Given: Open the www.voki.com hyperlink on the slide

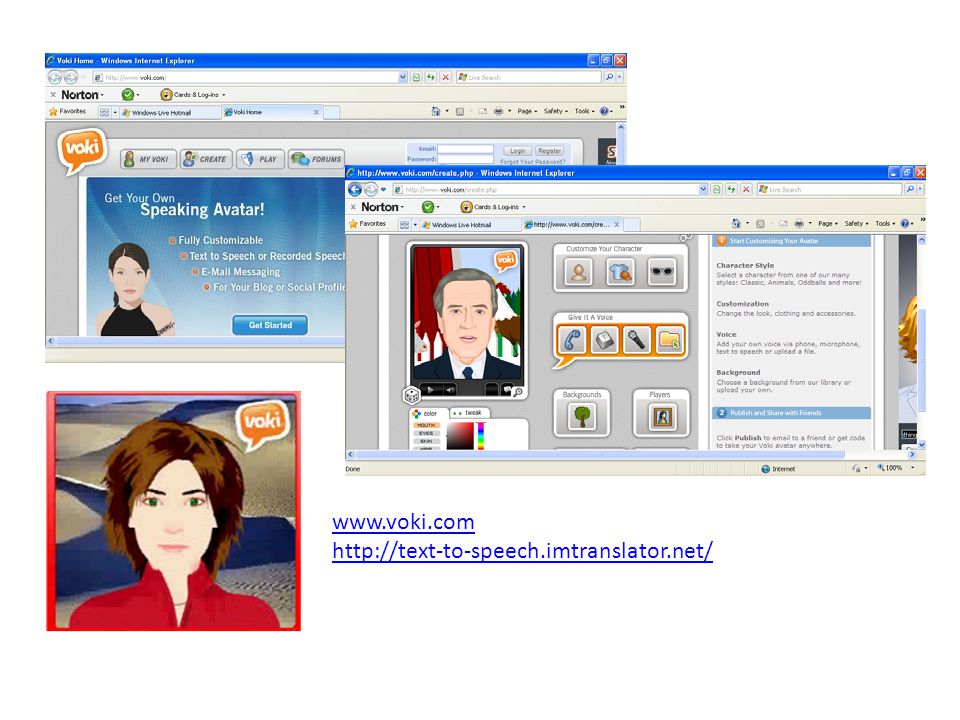Looking at the screenshot, I should (403, 522).
